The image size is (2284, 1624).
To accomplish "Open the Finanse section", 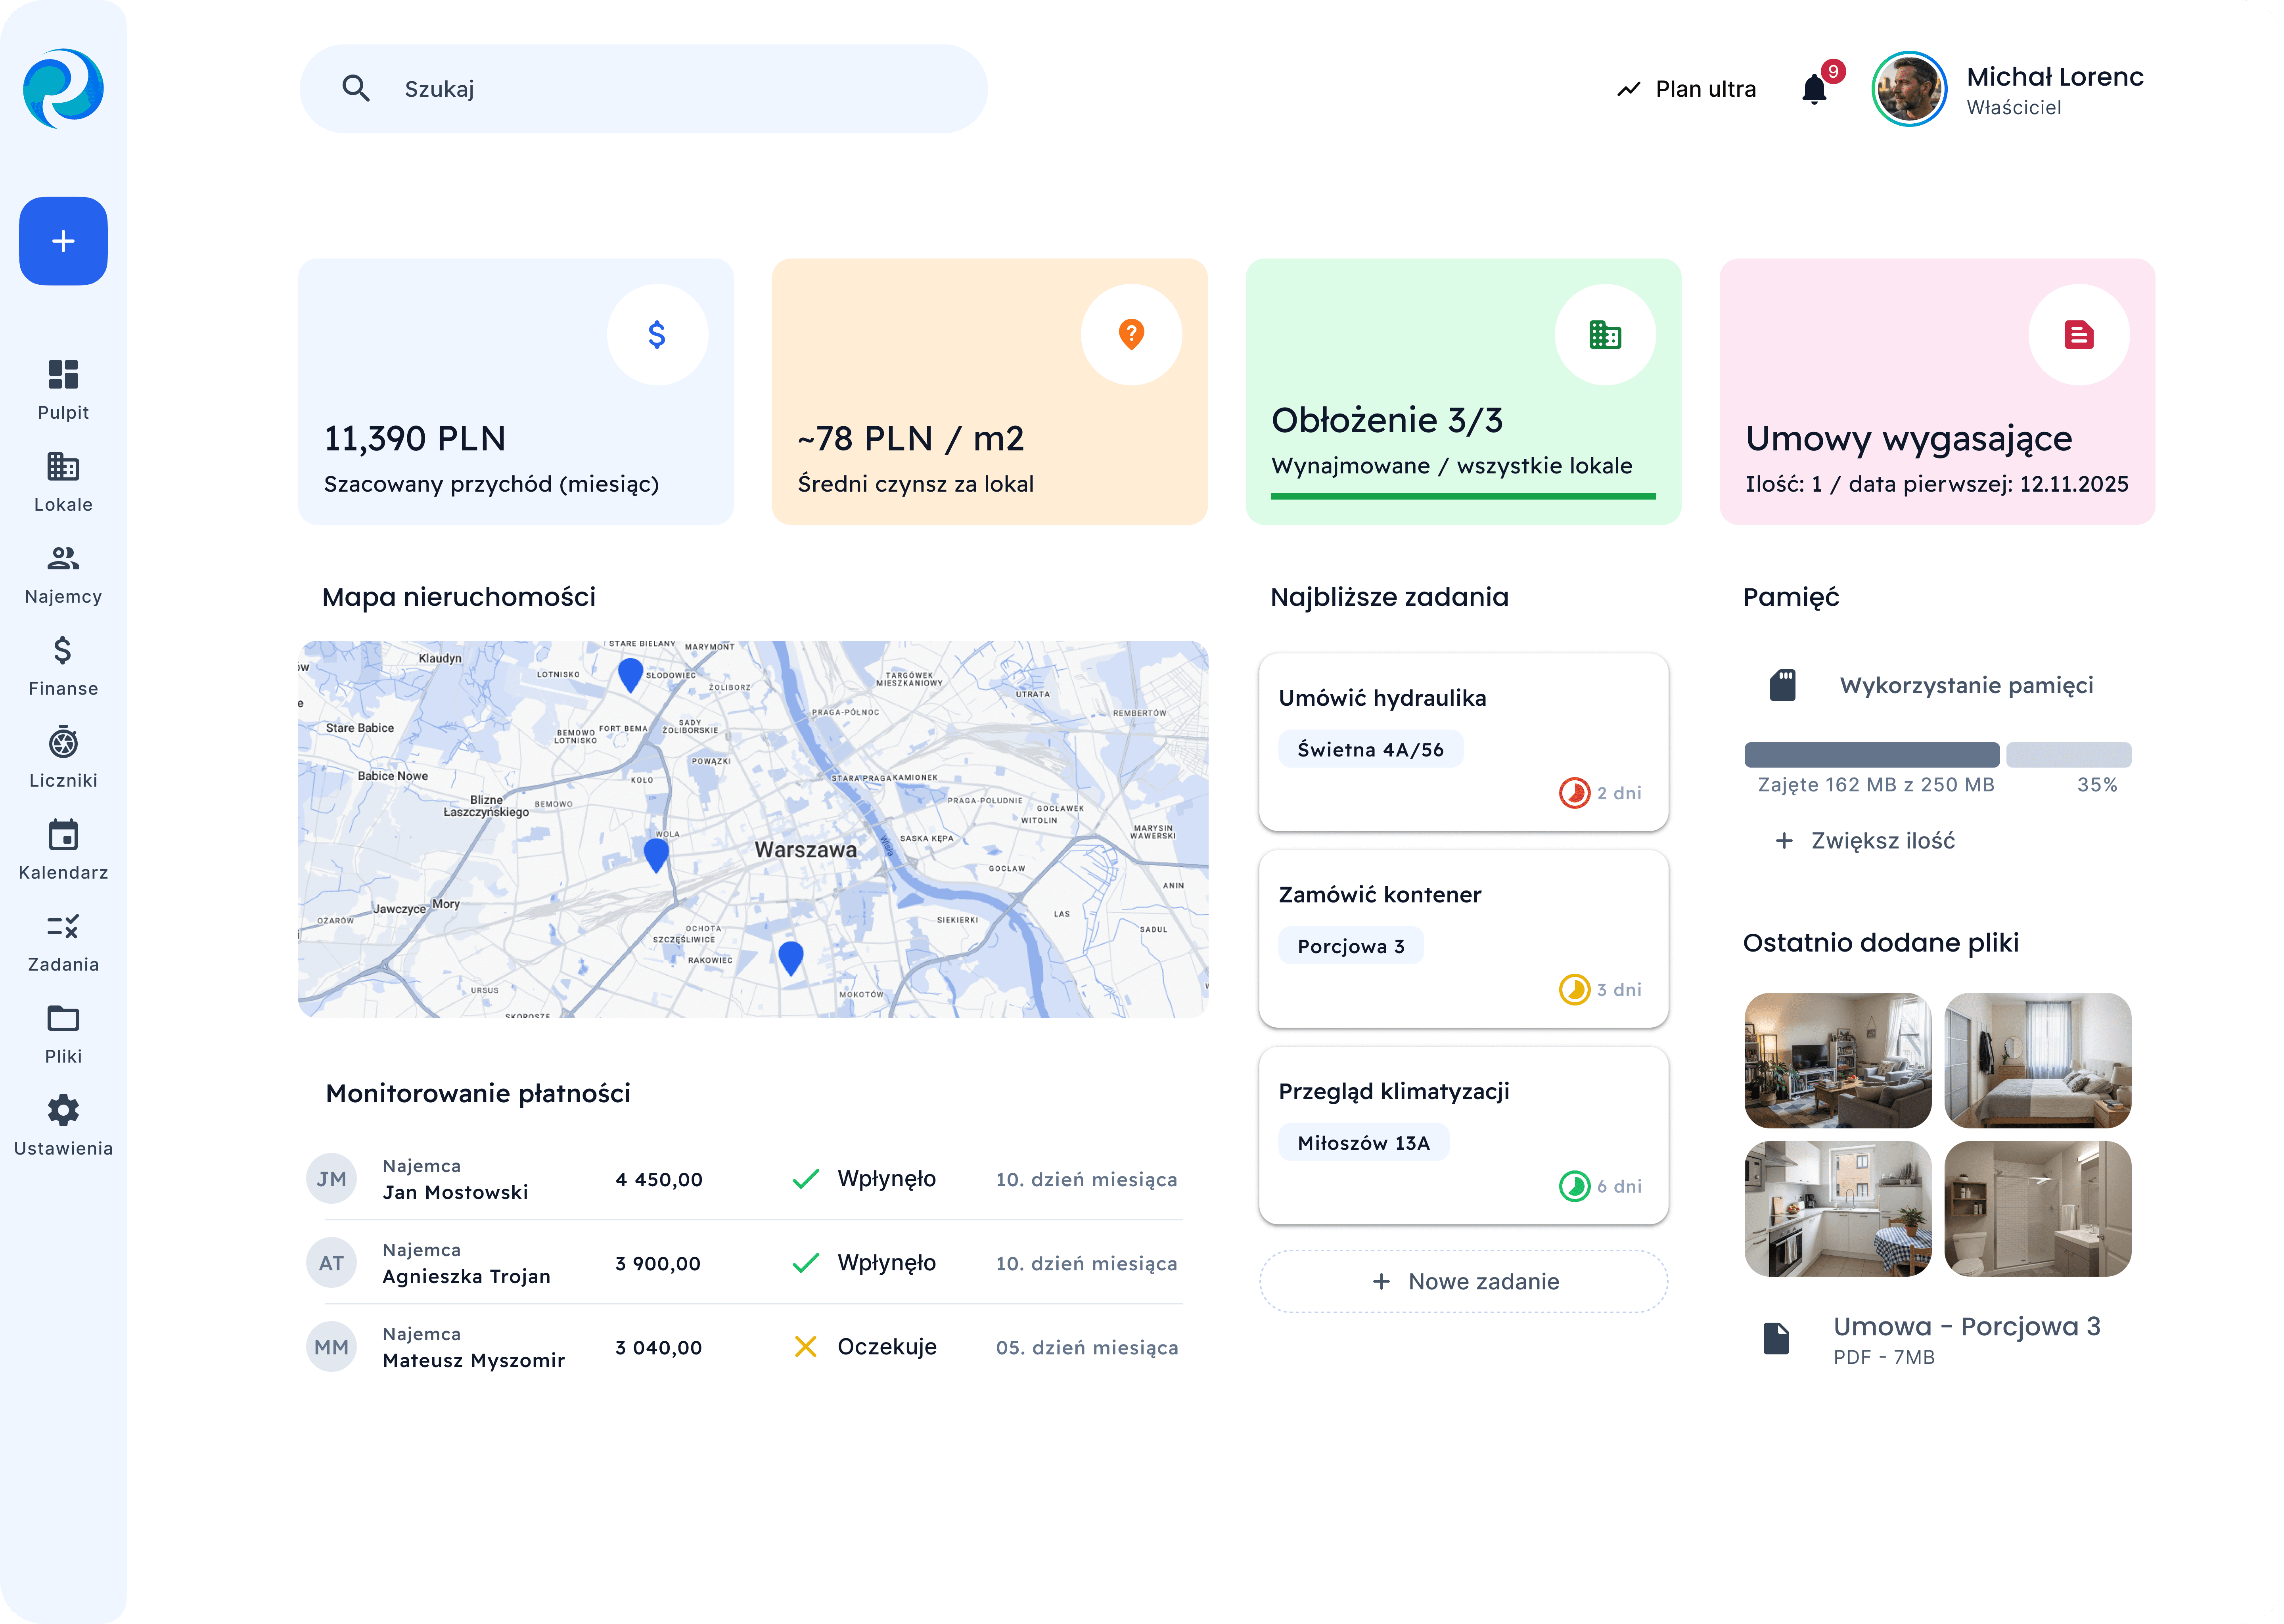I will pyautogui.click(x=63, y=665).
